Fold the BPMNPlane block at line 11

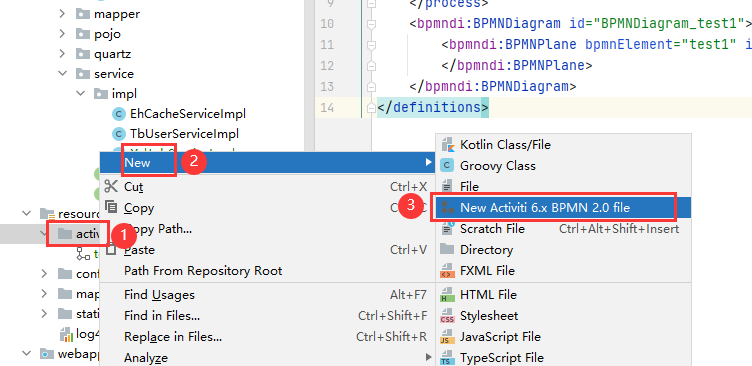[372, 45]
